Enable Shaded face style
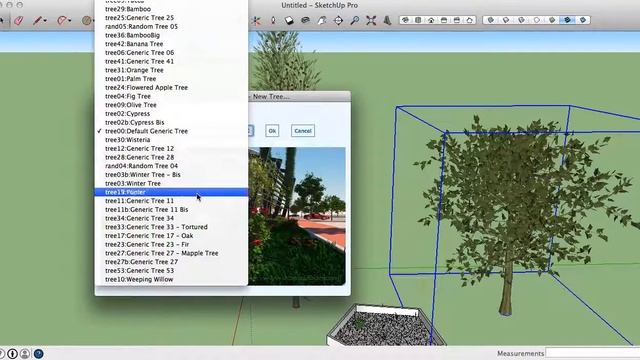The width and height of the screenshot is (640, 360). click(x=552, y=20)
